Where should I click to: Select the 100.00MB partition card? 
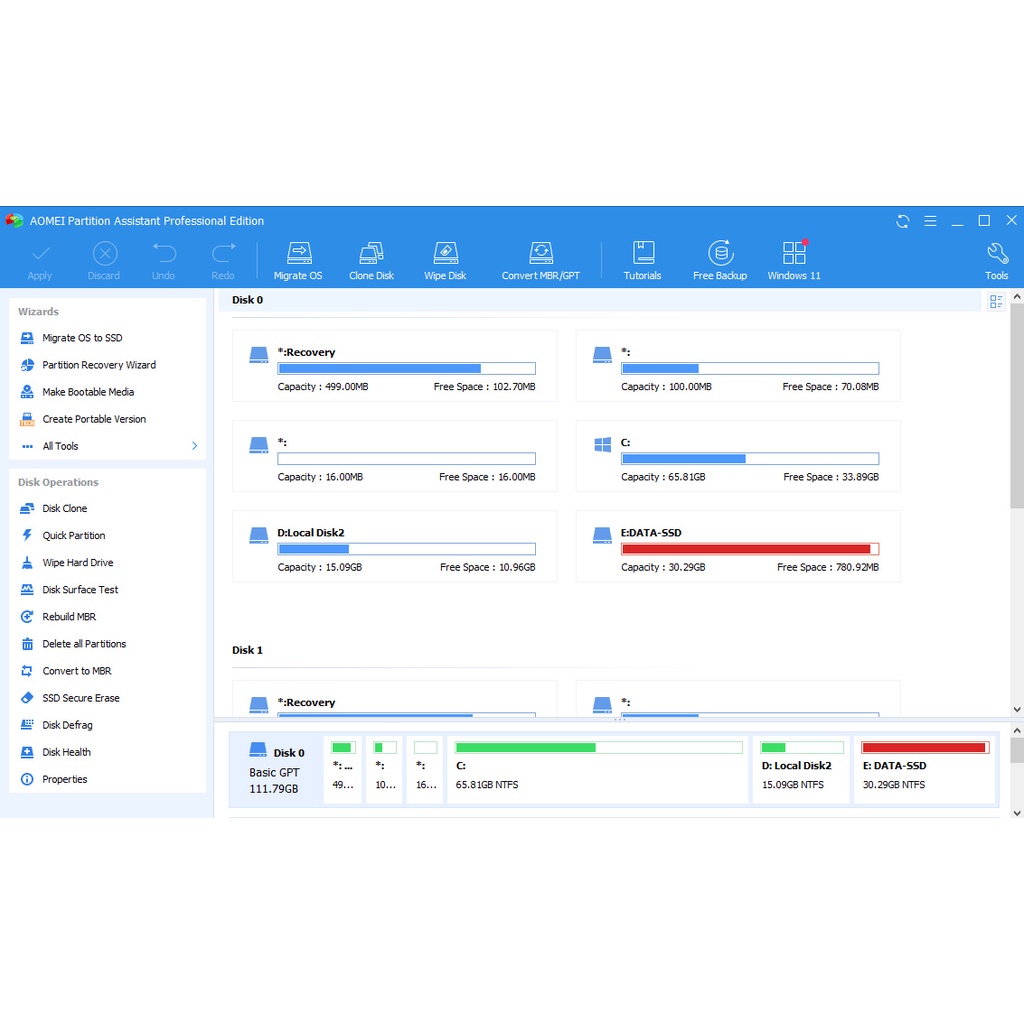[x=738, y=366]
